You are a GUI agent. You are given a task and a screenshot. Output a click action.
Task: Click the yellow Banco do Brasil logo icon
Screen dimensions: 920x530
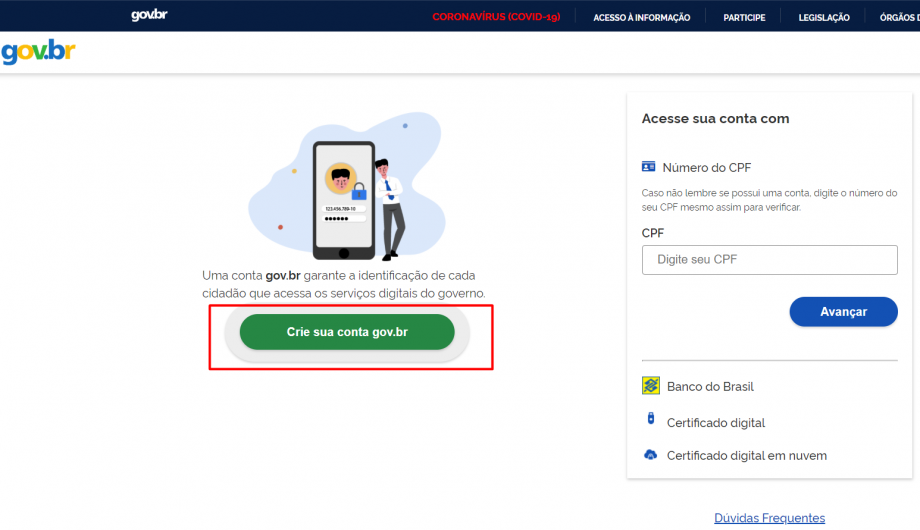coord(650,386)
